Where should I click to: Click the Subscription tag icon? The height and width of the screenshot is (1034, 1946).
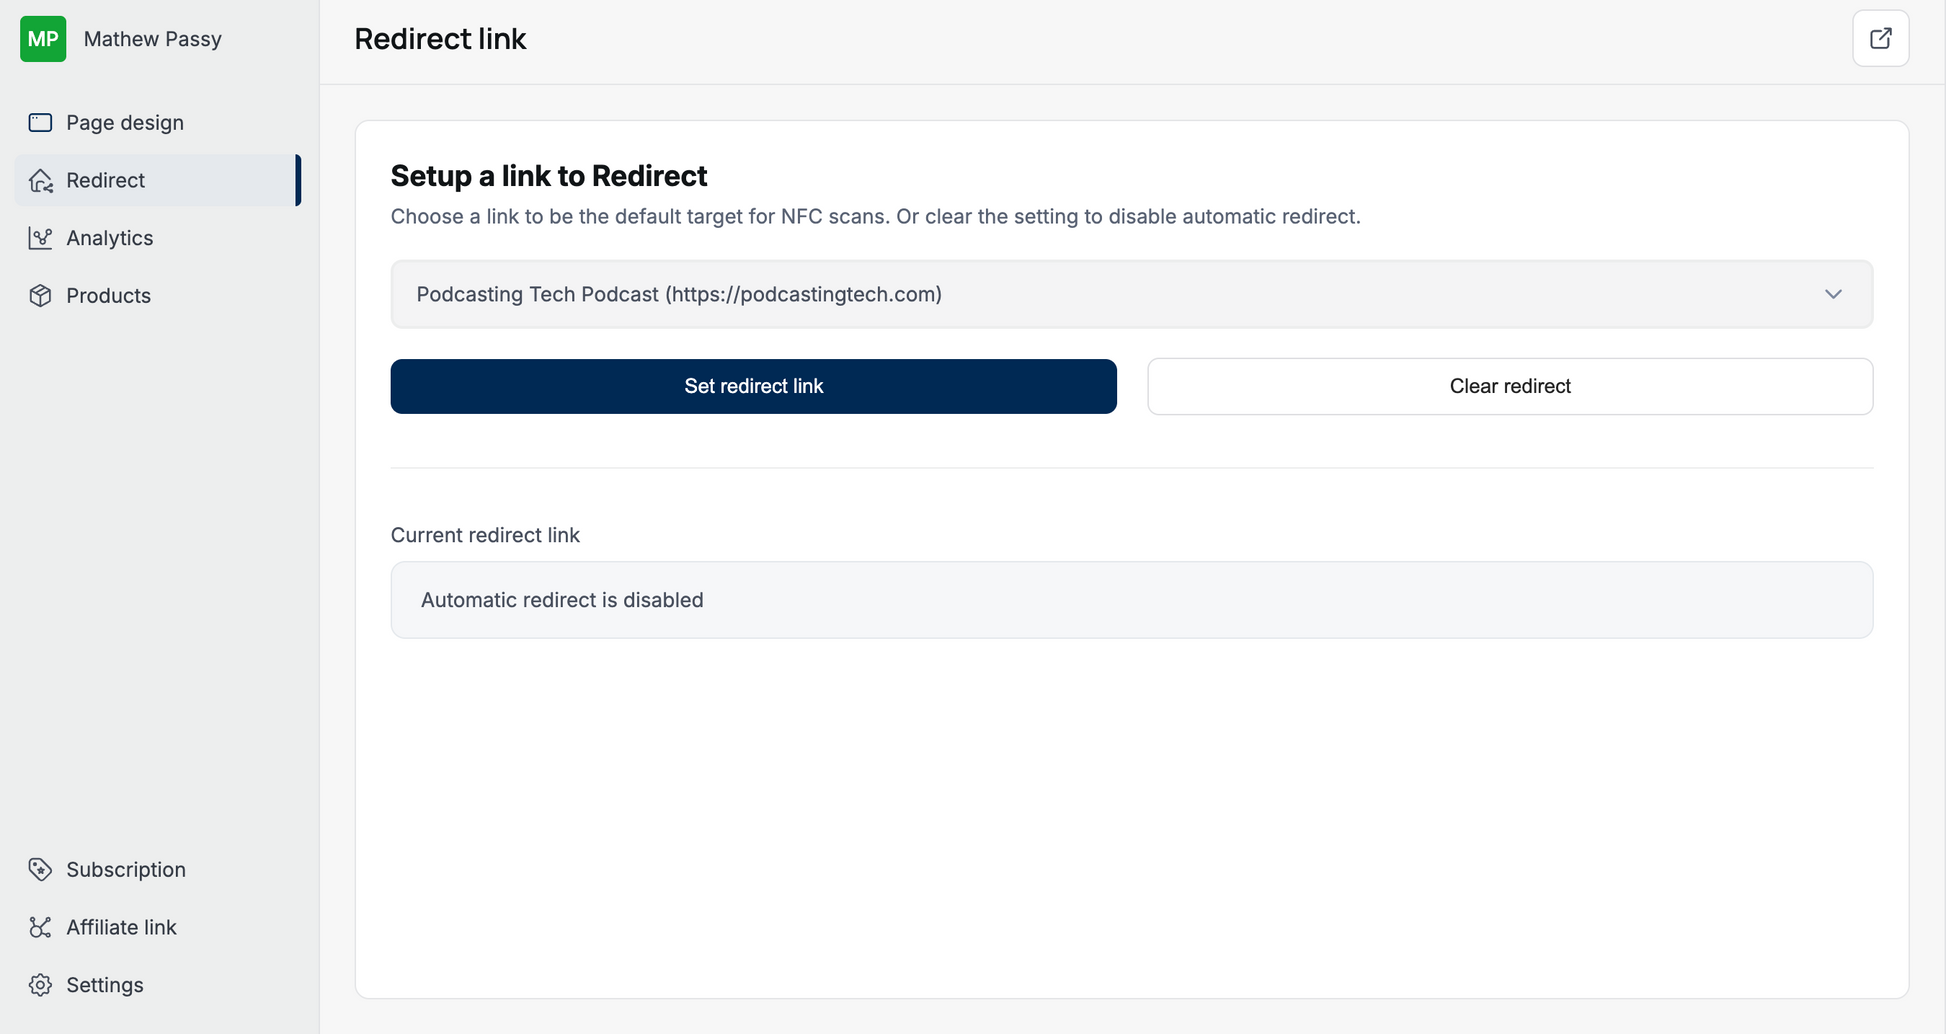click(x=40, y=870)
